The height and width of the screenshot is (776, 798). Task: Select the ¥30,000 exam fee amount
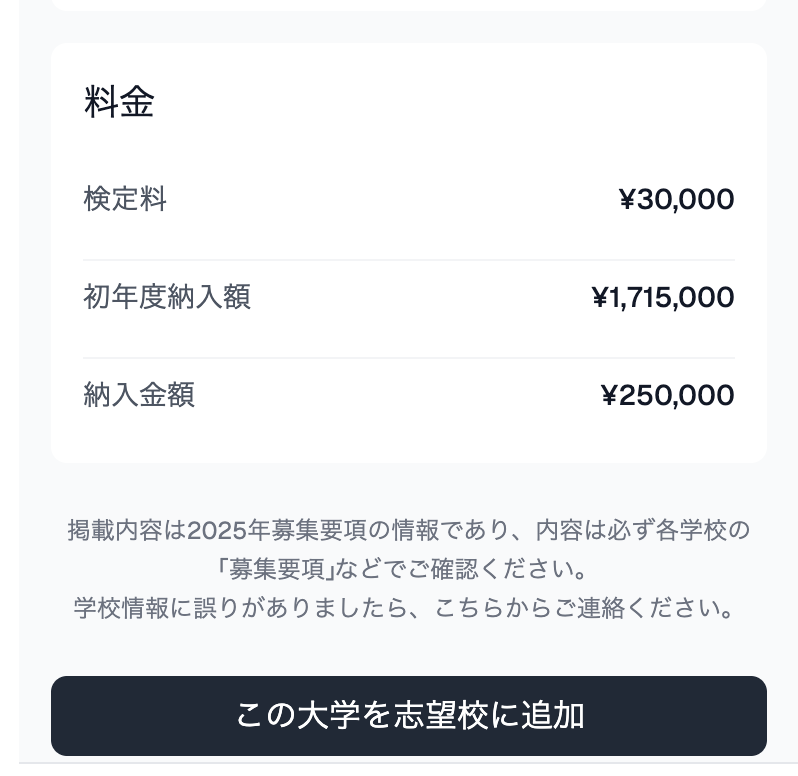coord(677,199)
